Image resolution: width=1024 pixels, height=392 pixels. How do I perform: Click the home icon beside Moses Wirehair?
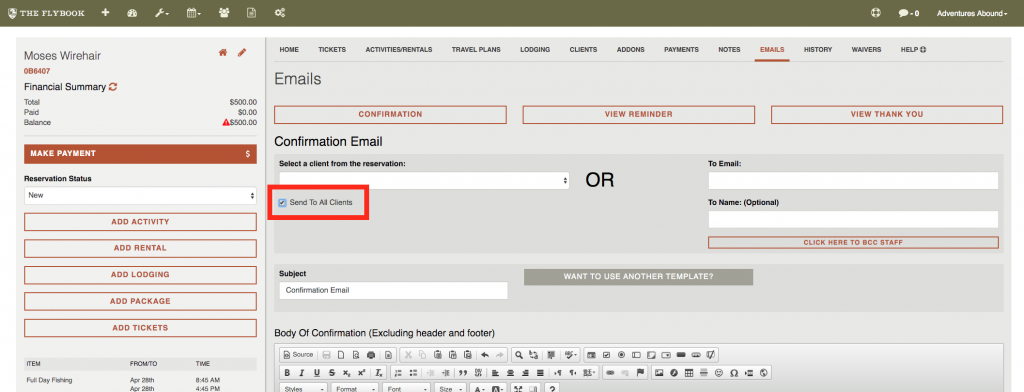[x=223, y=52]
